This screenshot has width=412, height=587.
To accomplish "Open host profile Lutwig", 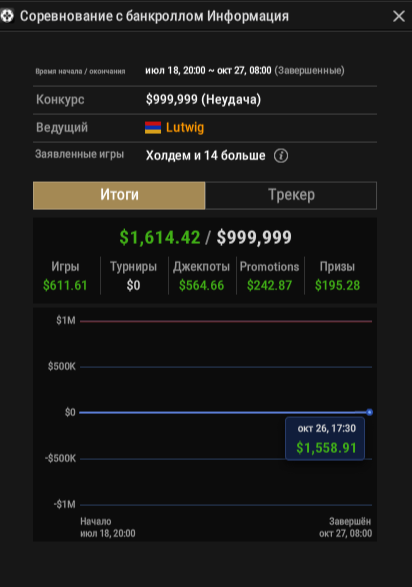I will 185,128.
